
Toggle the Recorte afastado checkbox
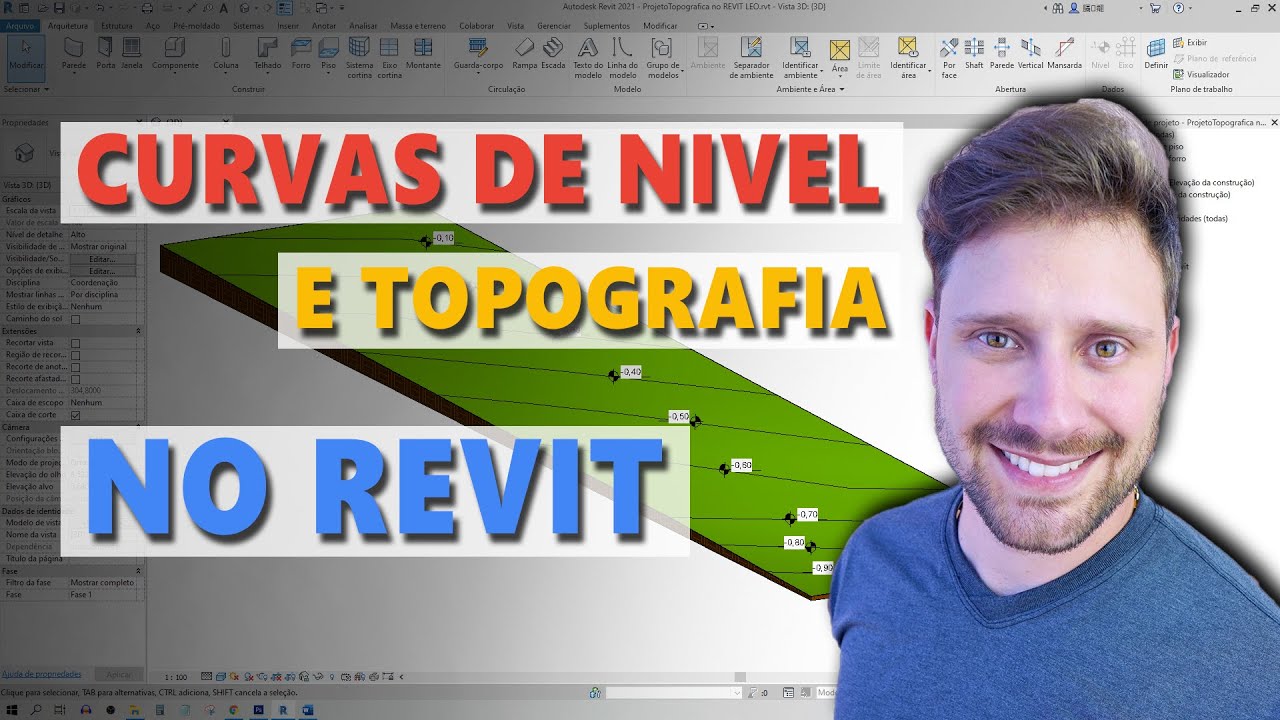click(x=75, y=379)
